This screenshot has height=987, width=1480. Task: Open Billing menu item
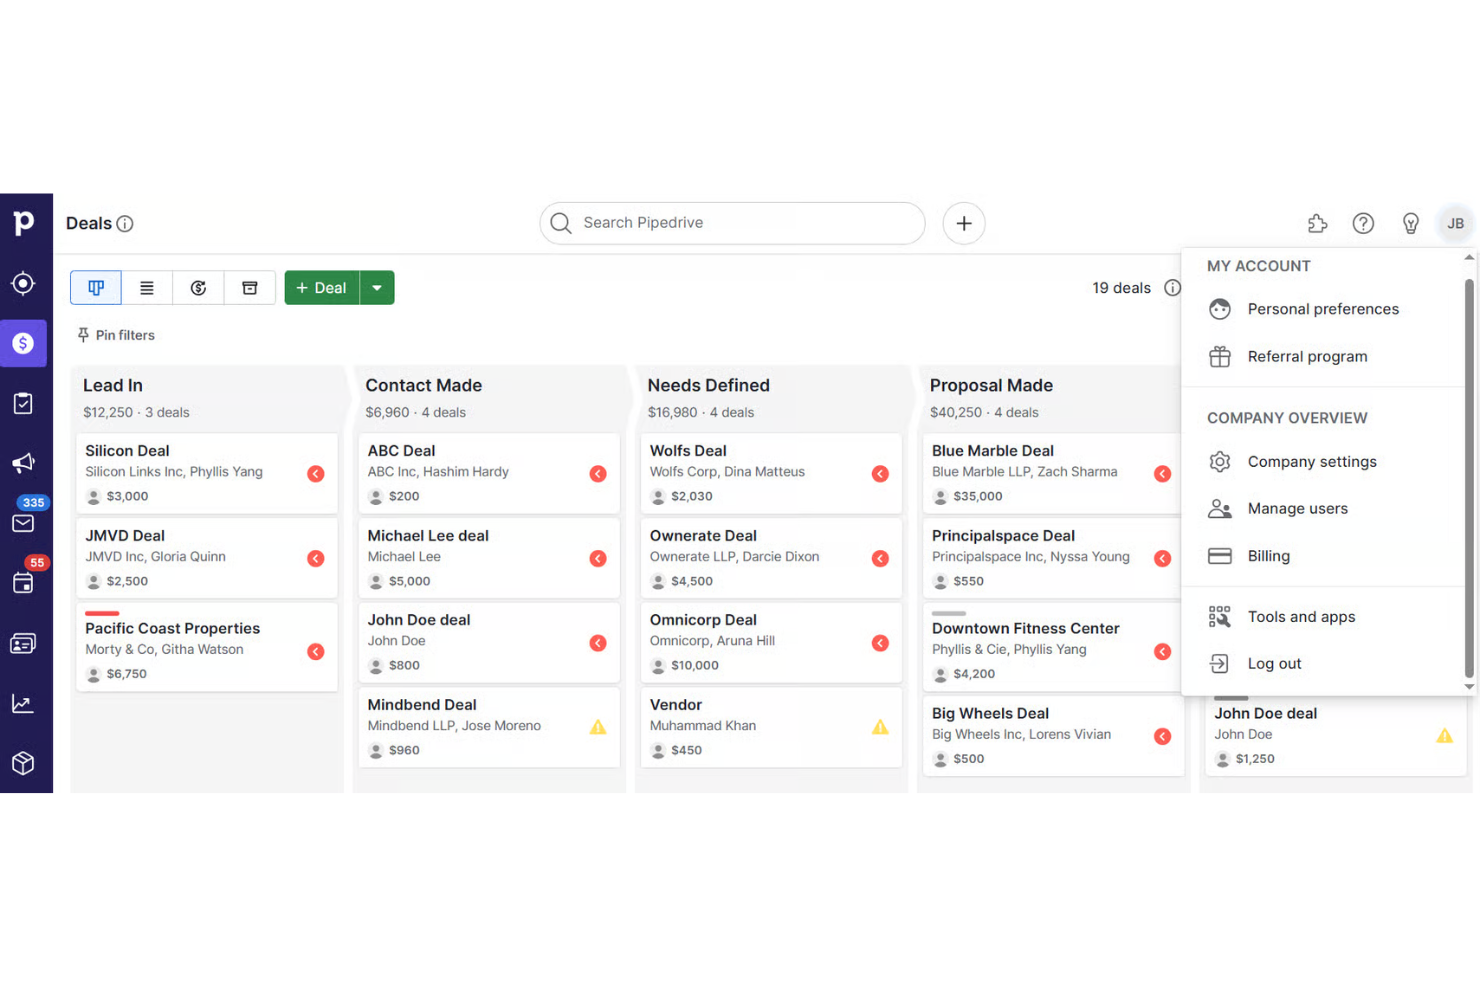[1323, 556]
